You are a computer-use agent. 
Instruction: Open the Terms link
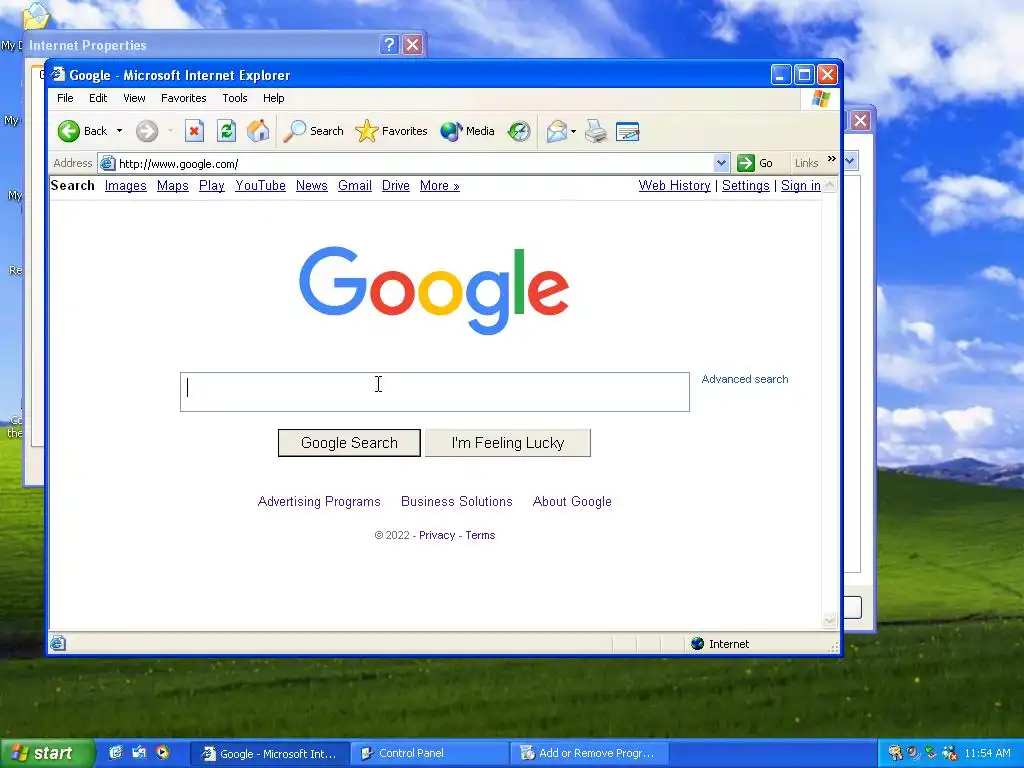(480, 536)
